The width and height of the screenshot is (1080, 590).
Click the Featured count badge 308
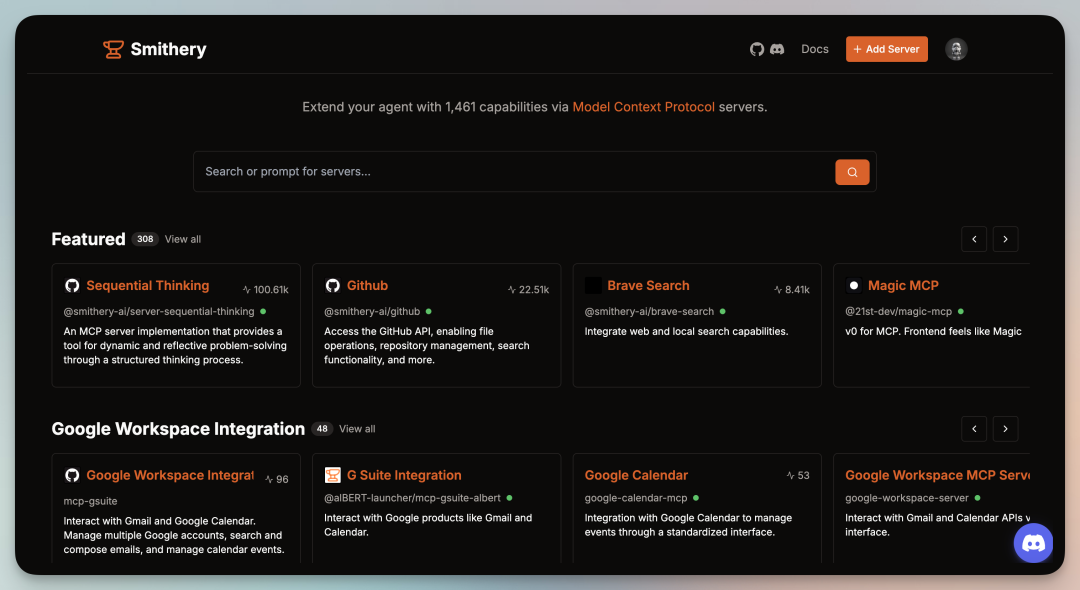tap(145, 239)
